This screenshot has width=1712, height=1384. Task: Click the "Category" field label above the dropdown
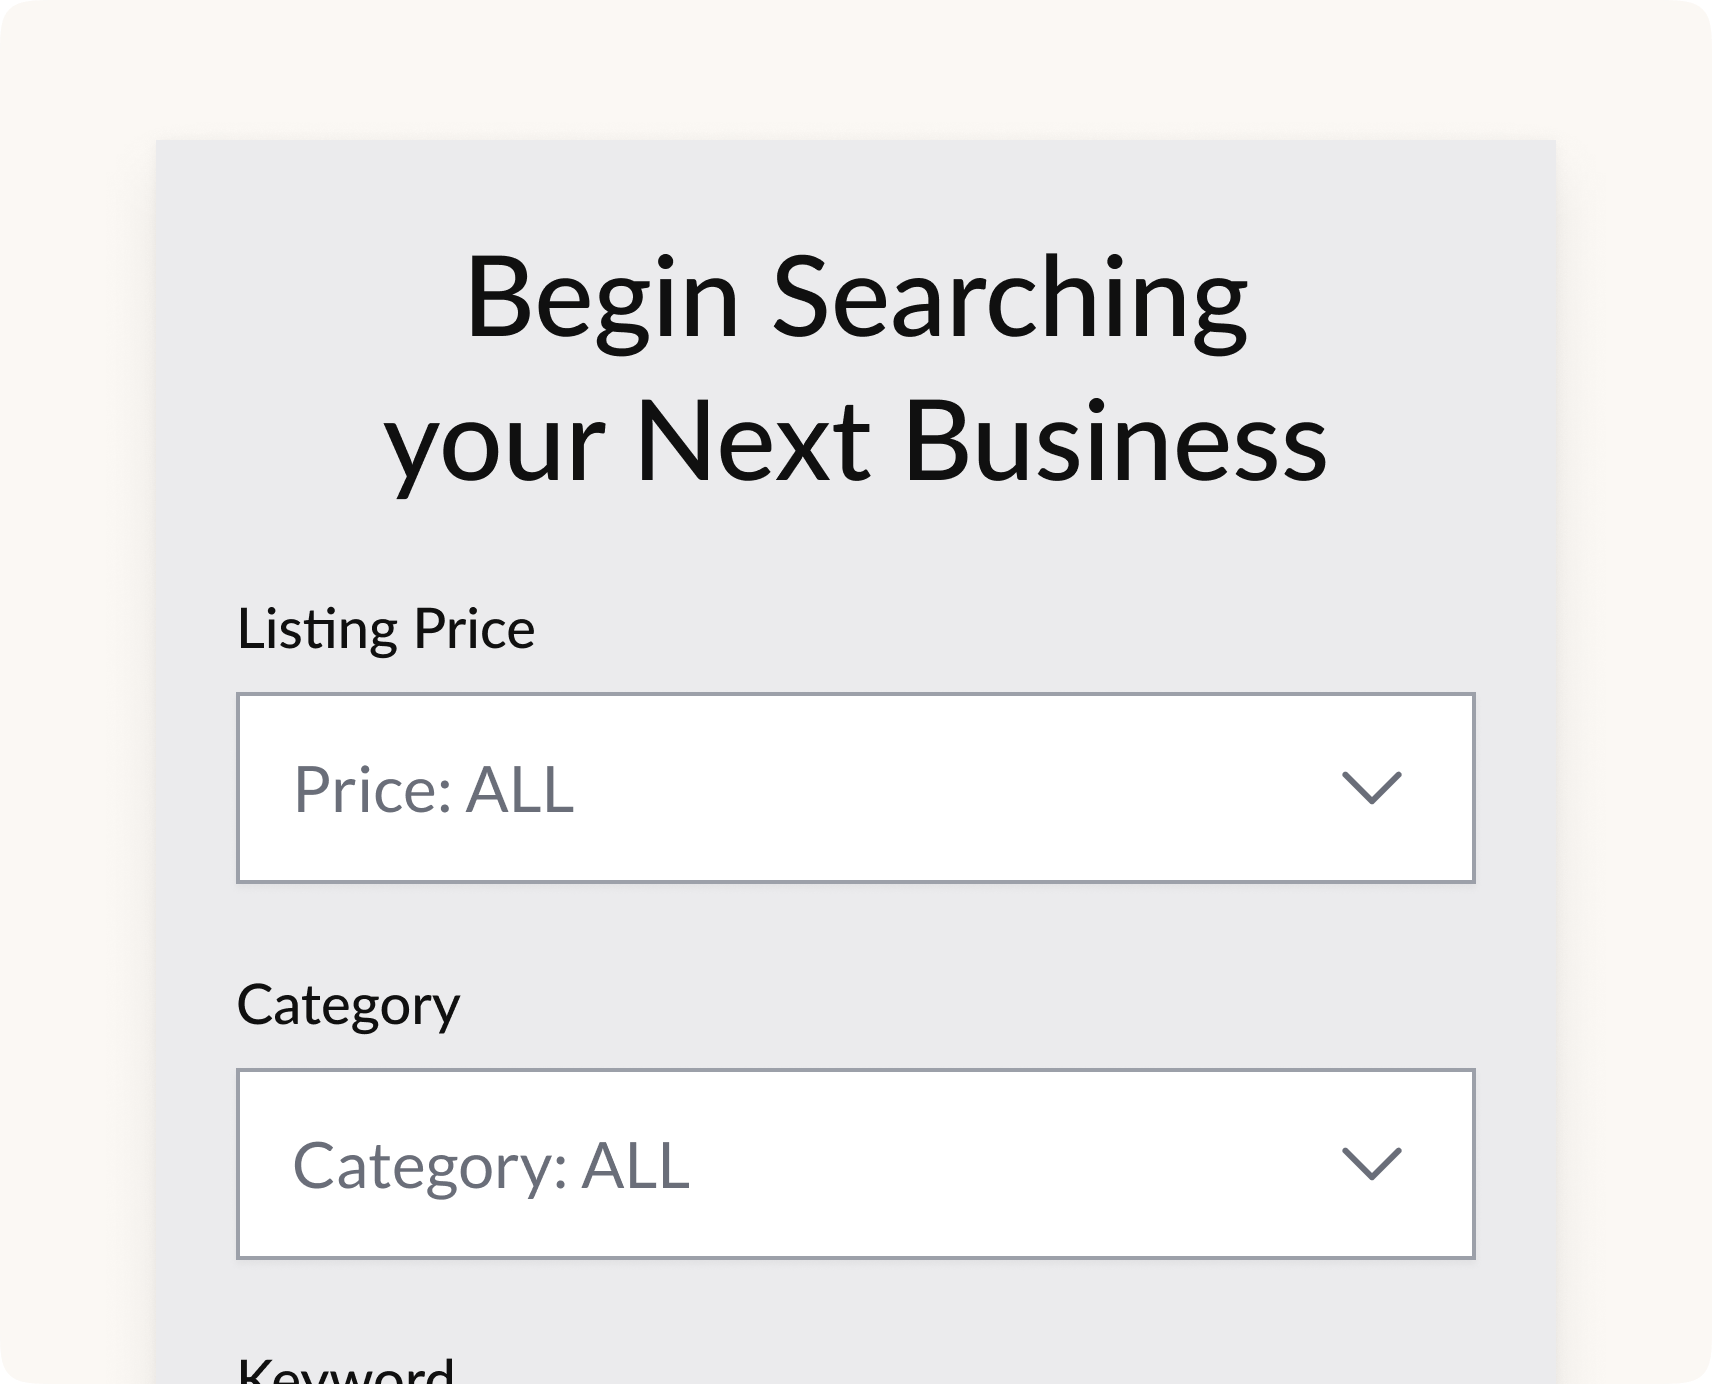click(348, 1005)
